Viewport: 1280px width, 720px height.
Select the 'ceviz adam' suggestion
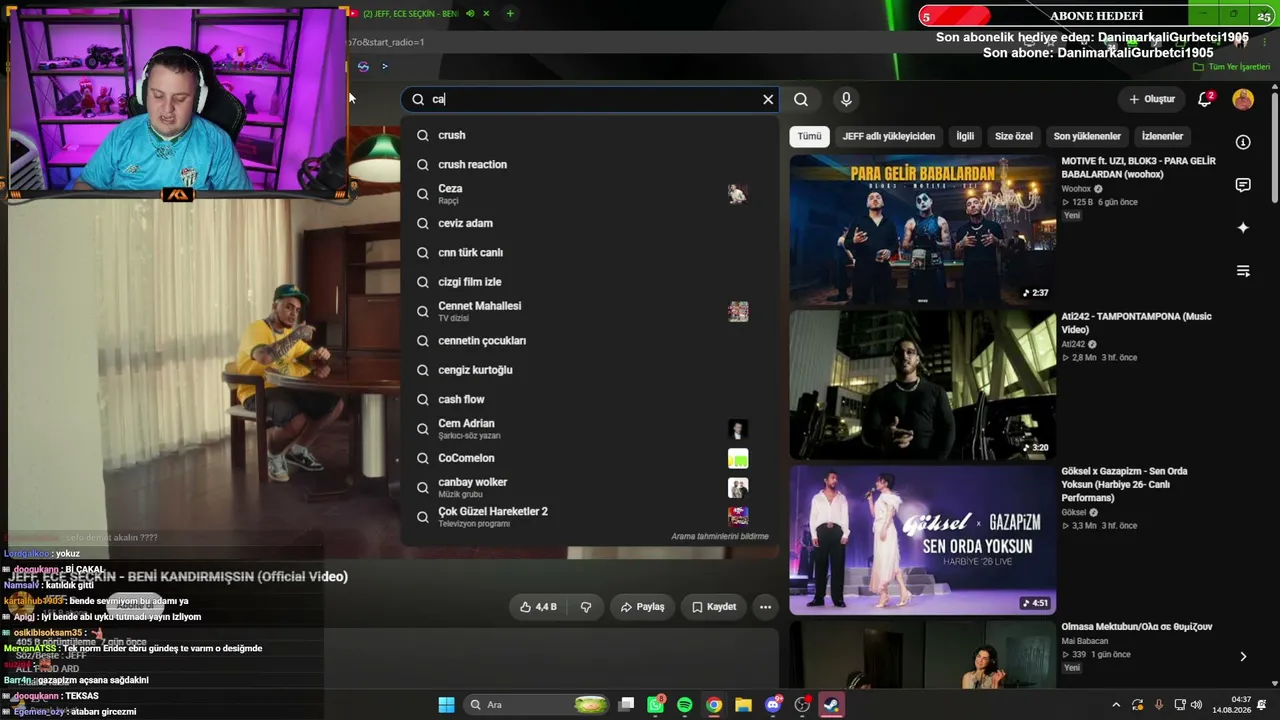coord(589,223)
